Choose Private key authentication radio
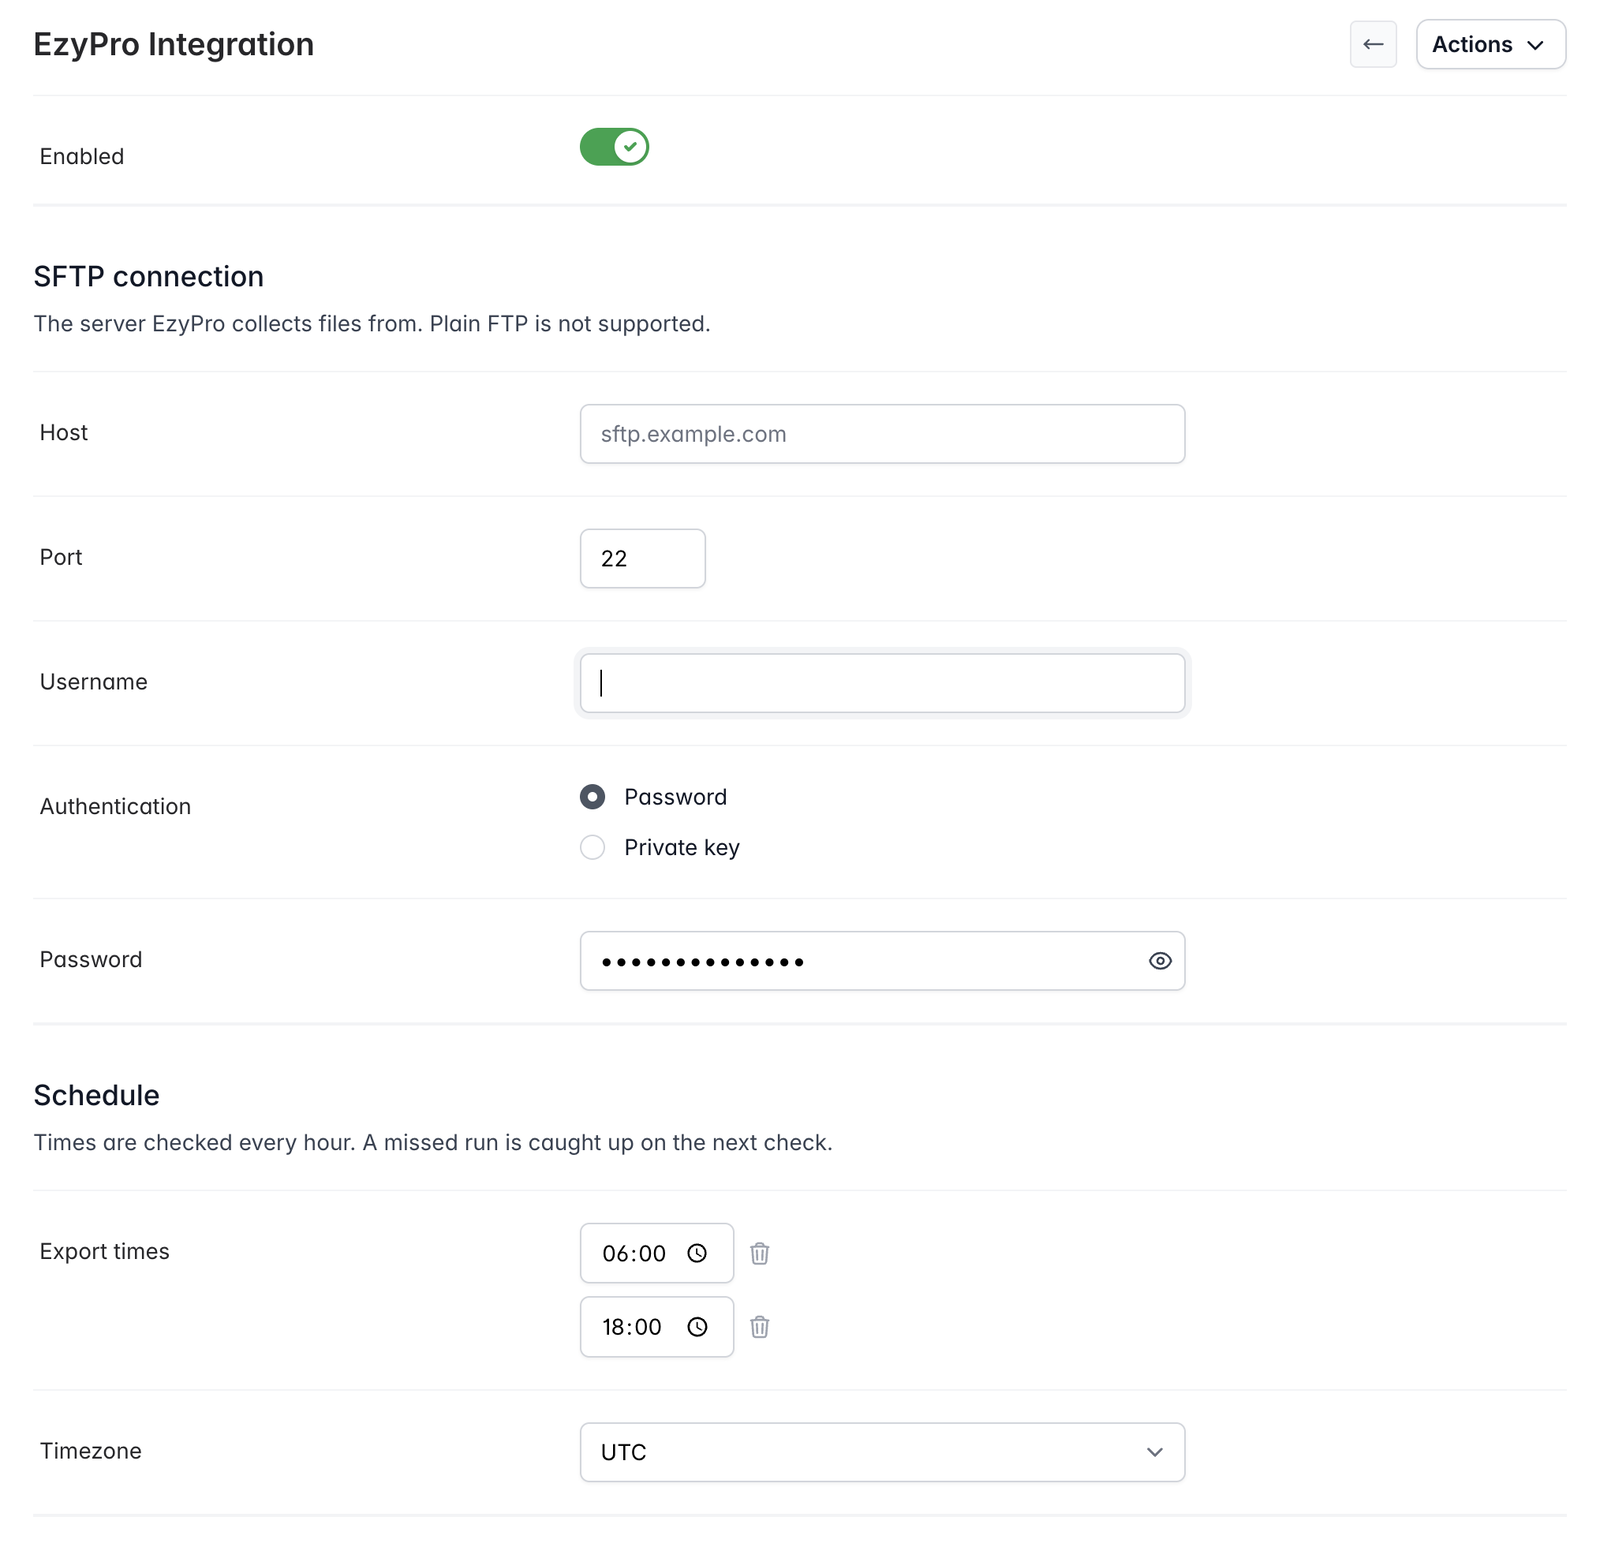 [x=593, y=847]
